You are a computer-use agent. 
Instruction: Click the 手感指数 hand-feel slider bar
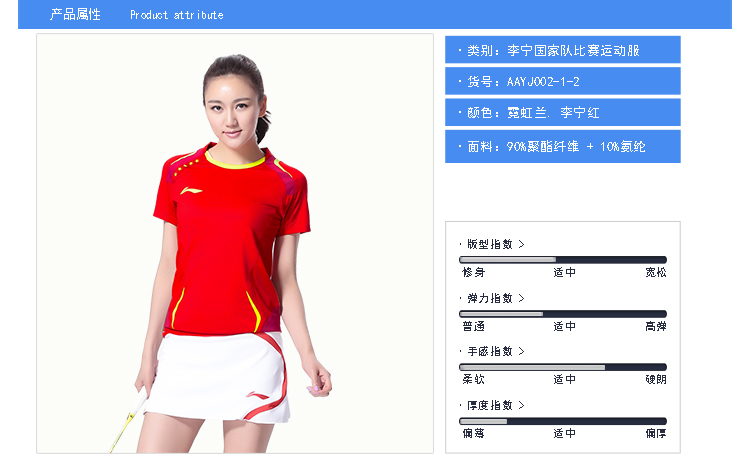coord(562,367)
